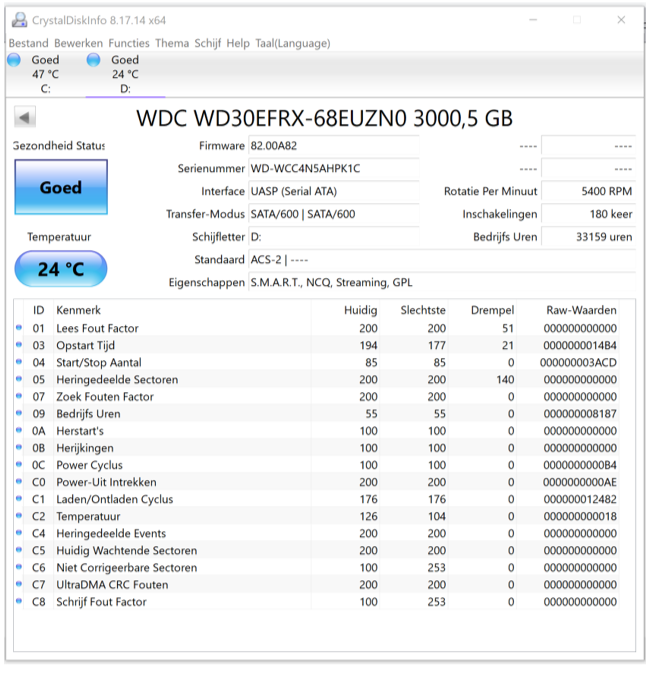Open the Taal(Language) menu
The image size is (652, 688).
coord(293,43)
